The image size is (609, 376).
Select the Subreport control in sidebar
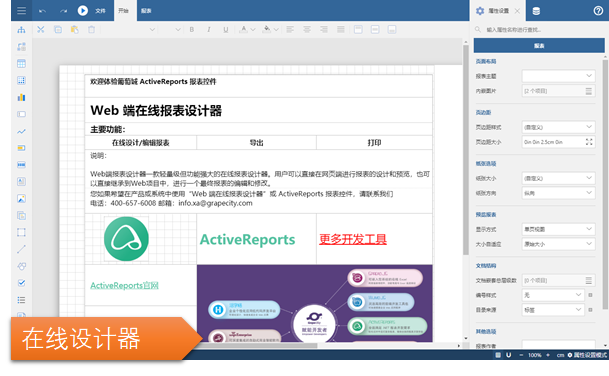pyautogui.click(x=21, y=216)
